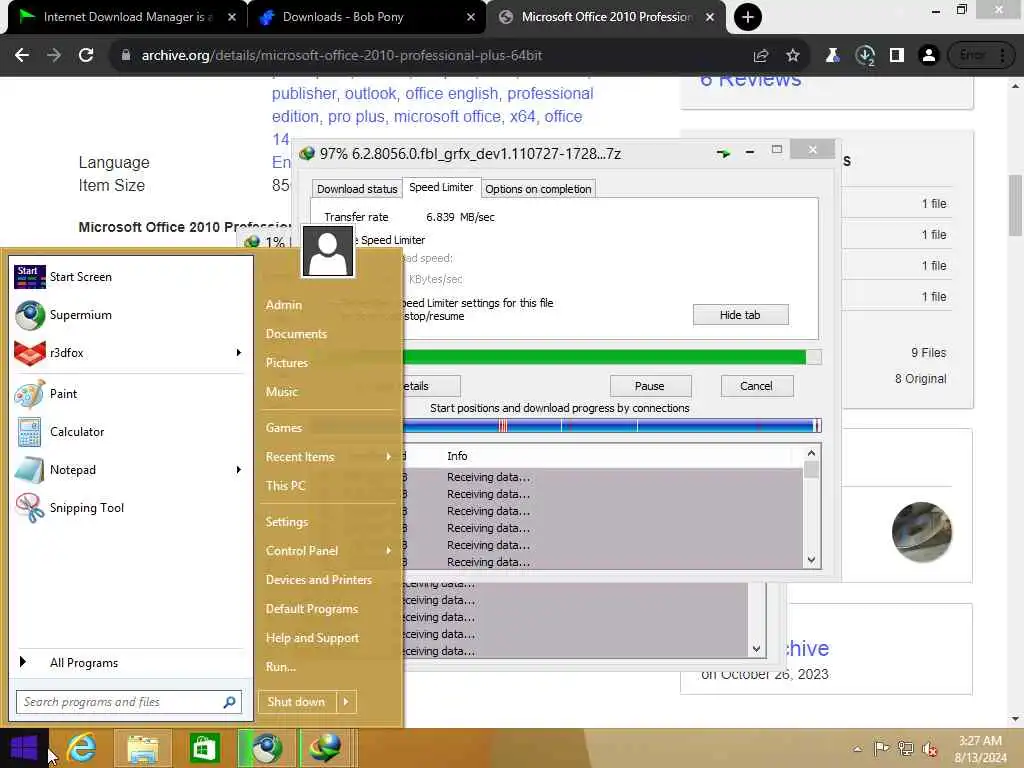Switch to Supermium taskbar icon
Screen dimensions: 1024x768
click(266, 748)
